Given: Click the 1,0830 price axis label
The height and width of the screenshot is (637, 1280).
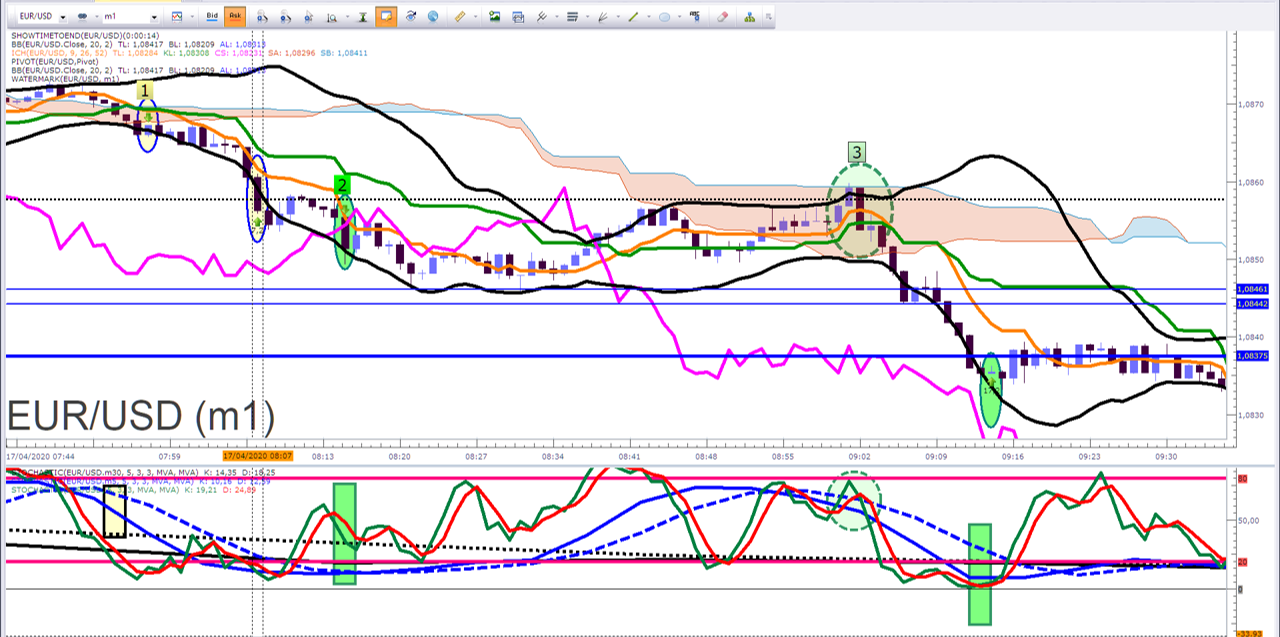Looking at the screenshot, I should coord(1250,415).
